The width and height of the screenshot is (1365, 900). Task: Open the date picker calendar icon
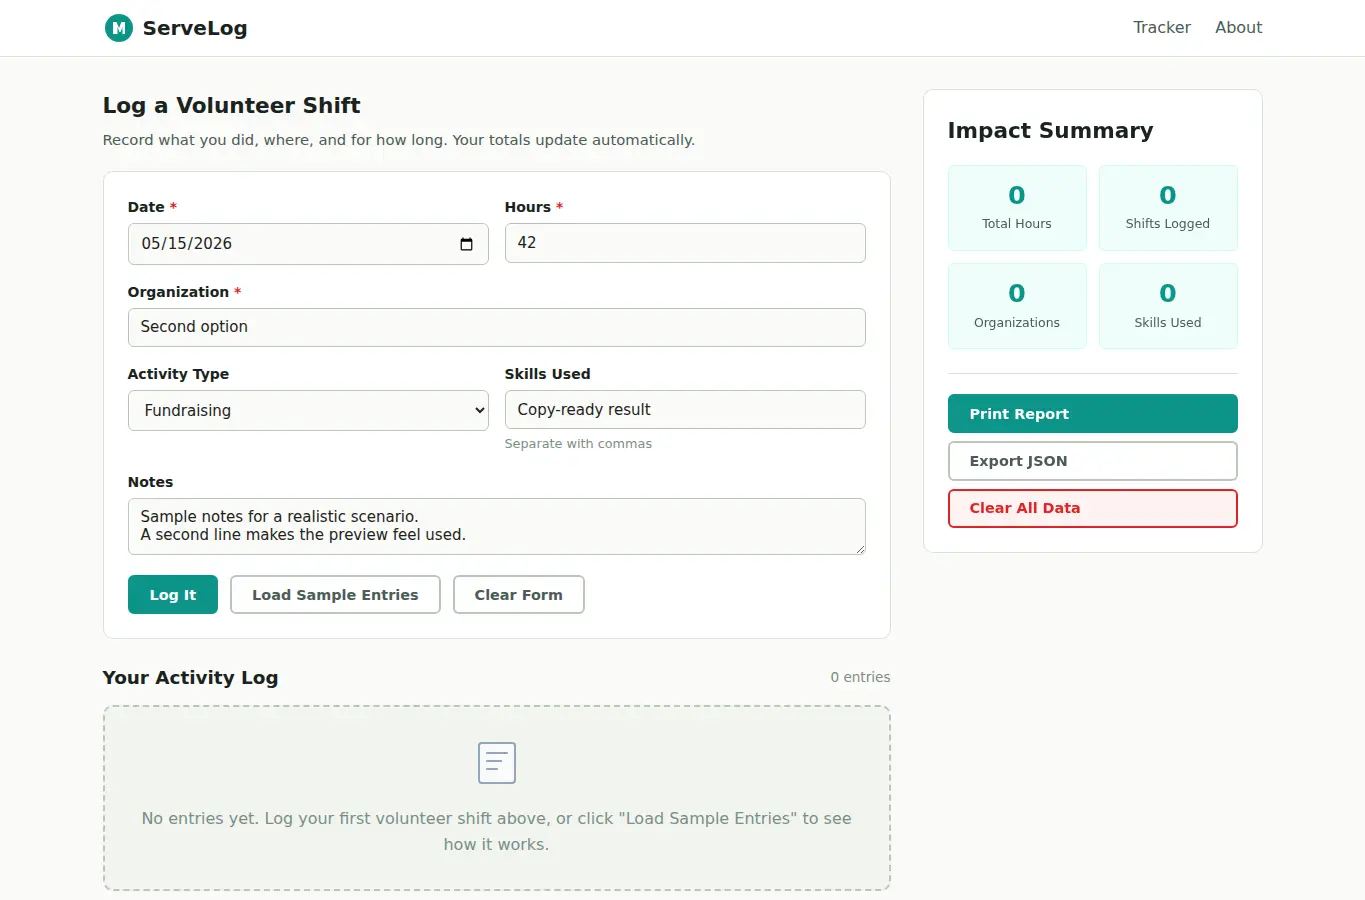[466, 244]
